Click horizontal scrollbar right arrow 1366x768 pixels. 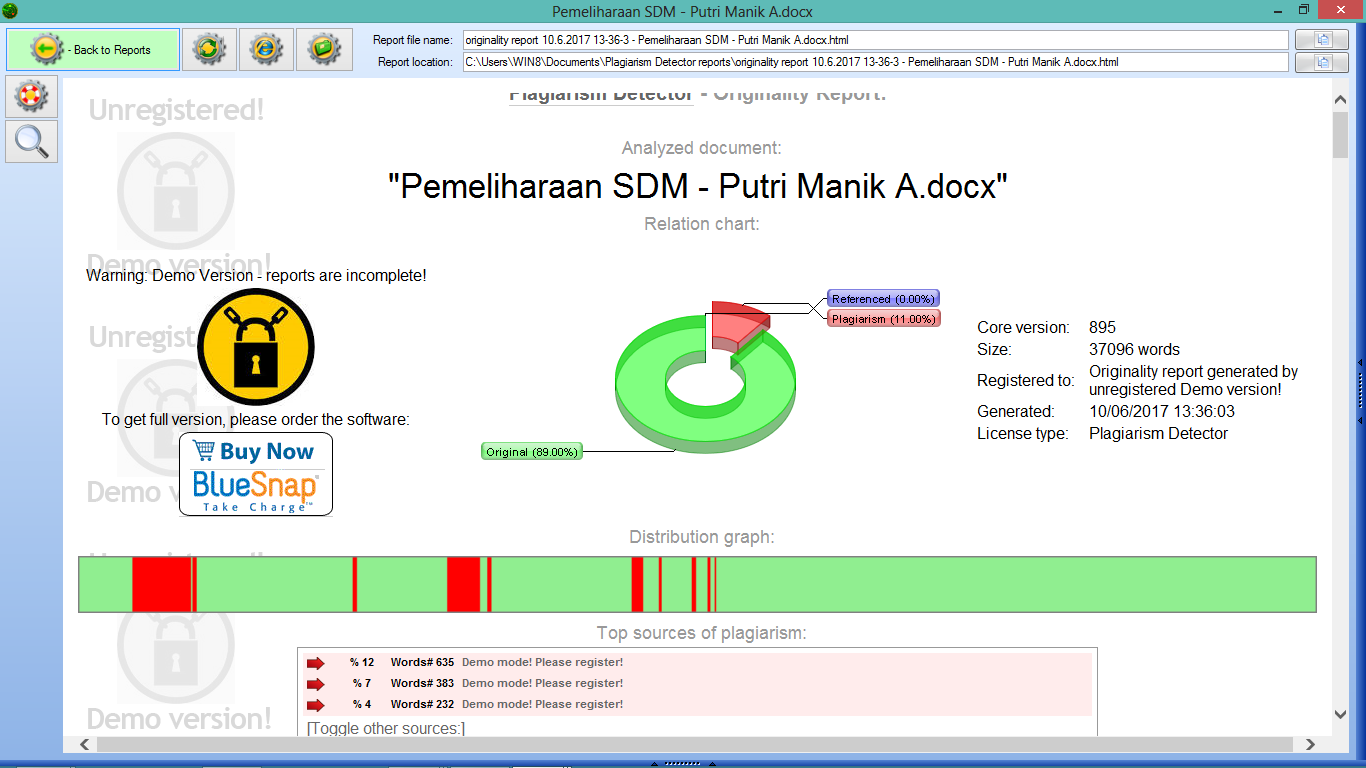(x=1312, y=744)
